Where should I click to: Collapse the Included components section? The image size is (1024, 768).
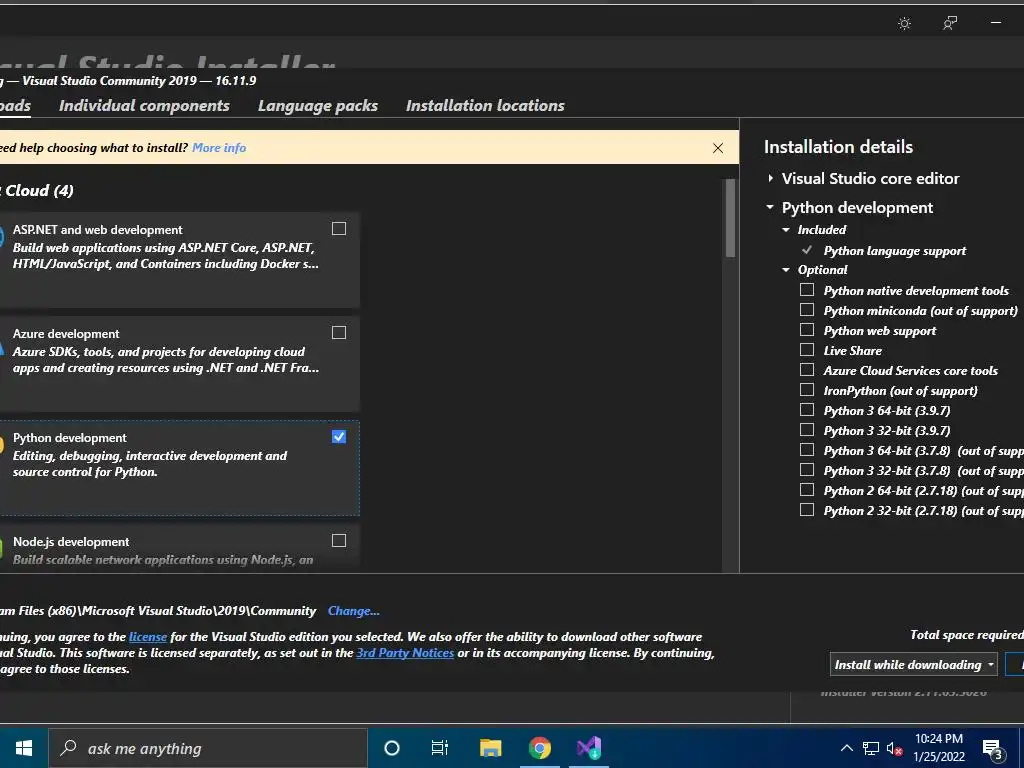pyautogui.click(x=786, y=230)
